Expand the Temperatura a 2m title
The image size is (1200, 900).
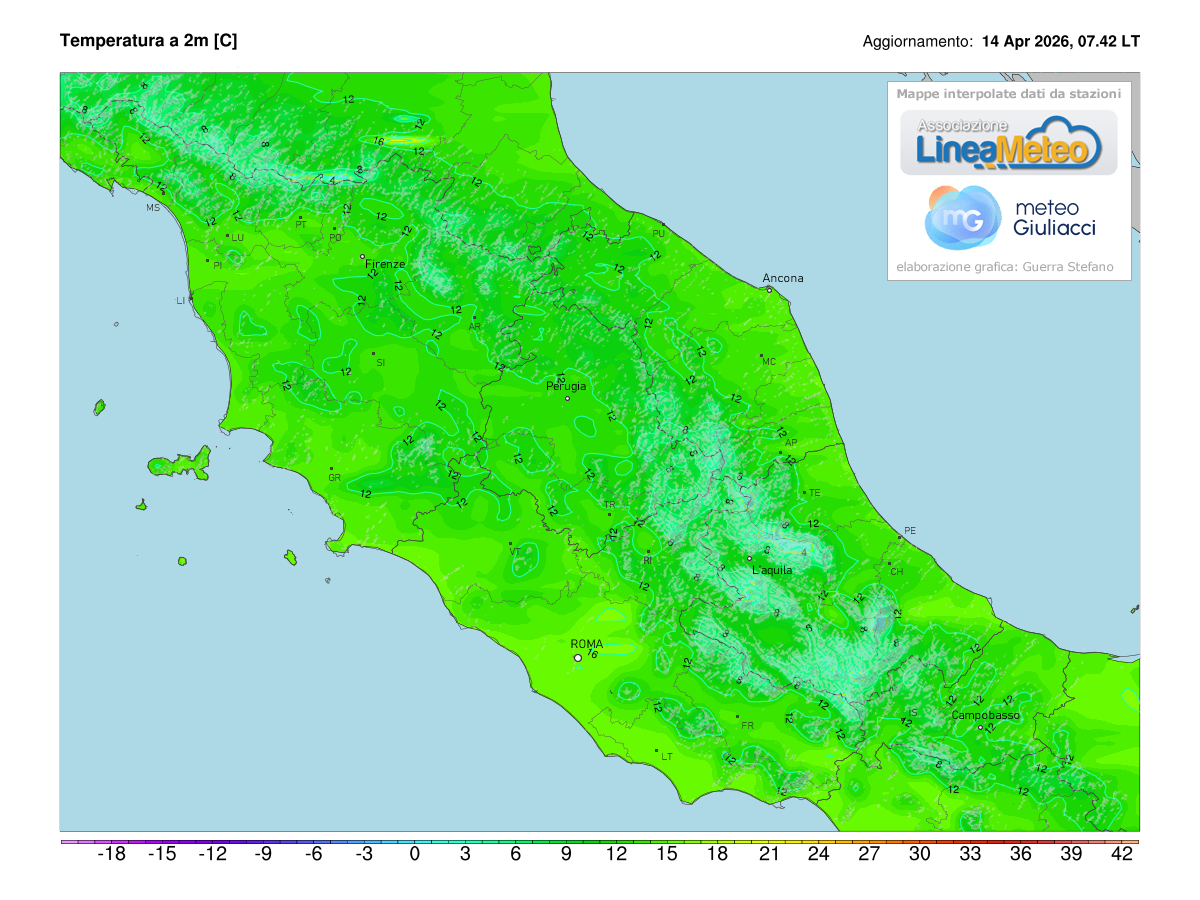[150, 42]
